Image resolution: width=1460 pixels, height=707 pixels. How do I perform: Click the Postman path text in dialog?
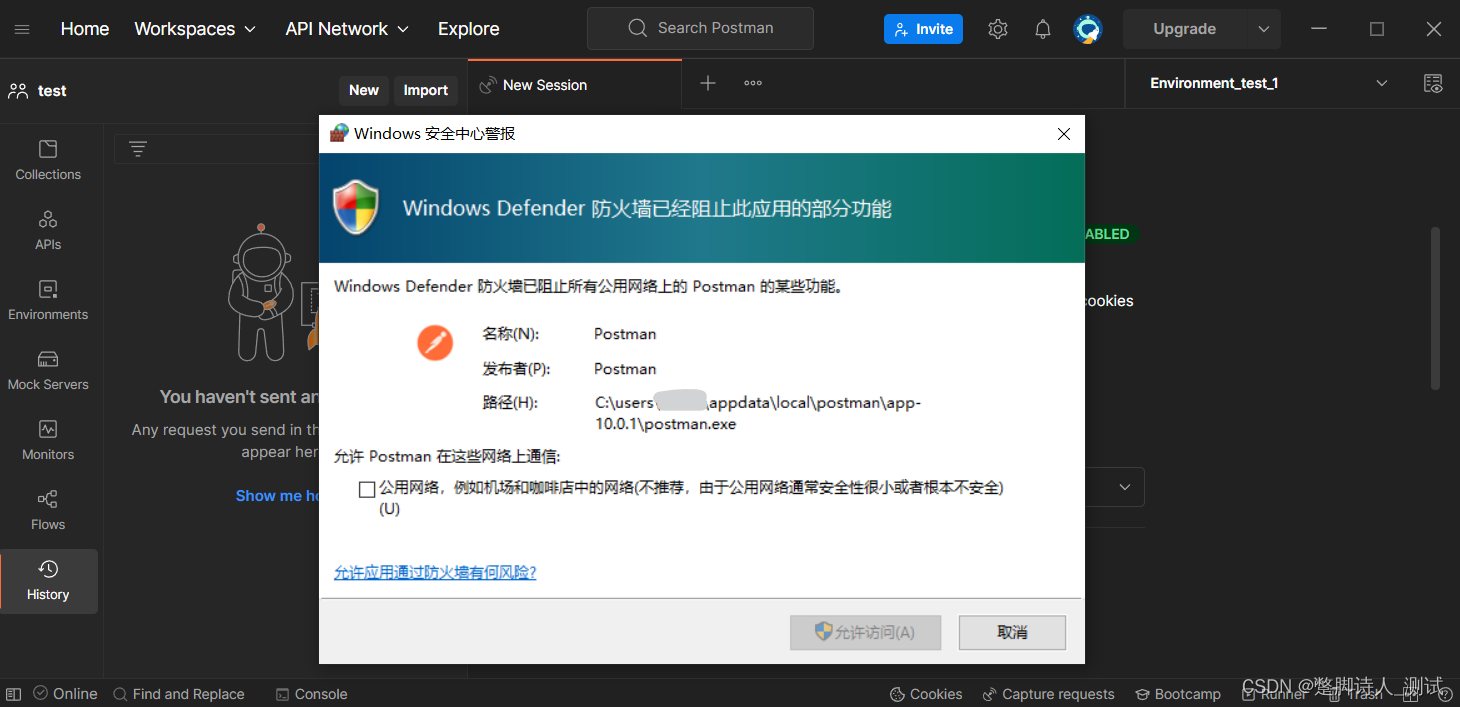click(758, 413)
